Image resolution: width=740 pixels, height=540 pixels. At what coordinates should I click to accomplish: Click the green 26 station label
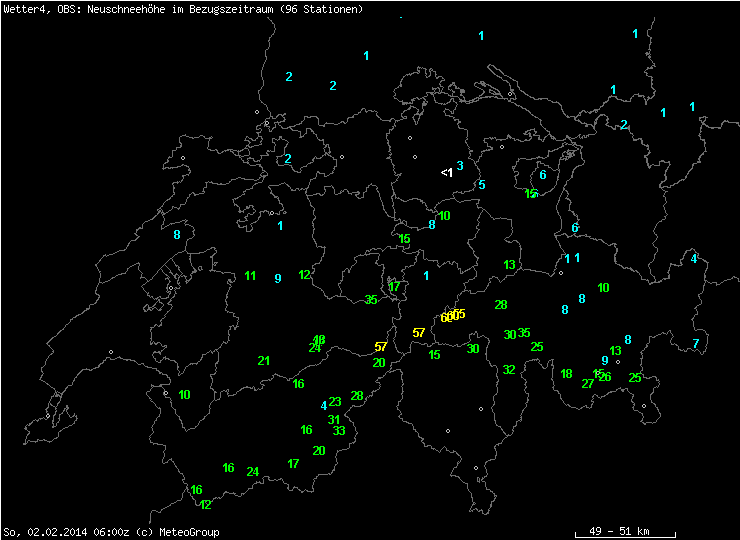605,377
